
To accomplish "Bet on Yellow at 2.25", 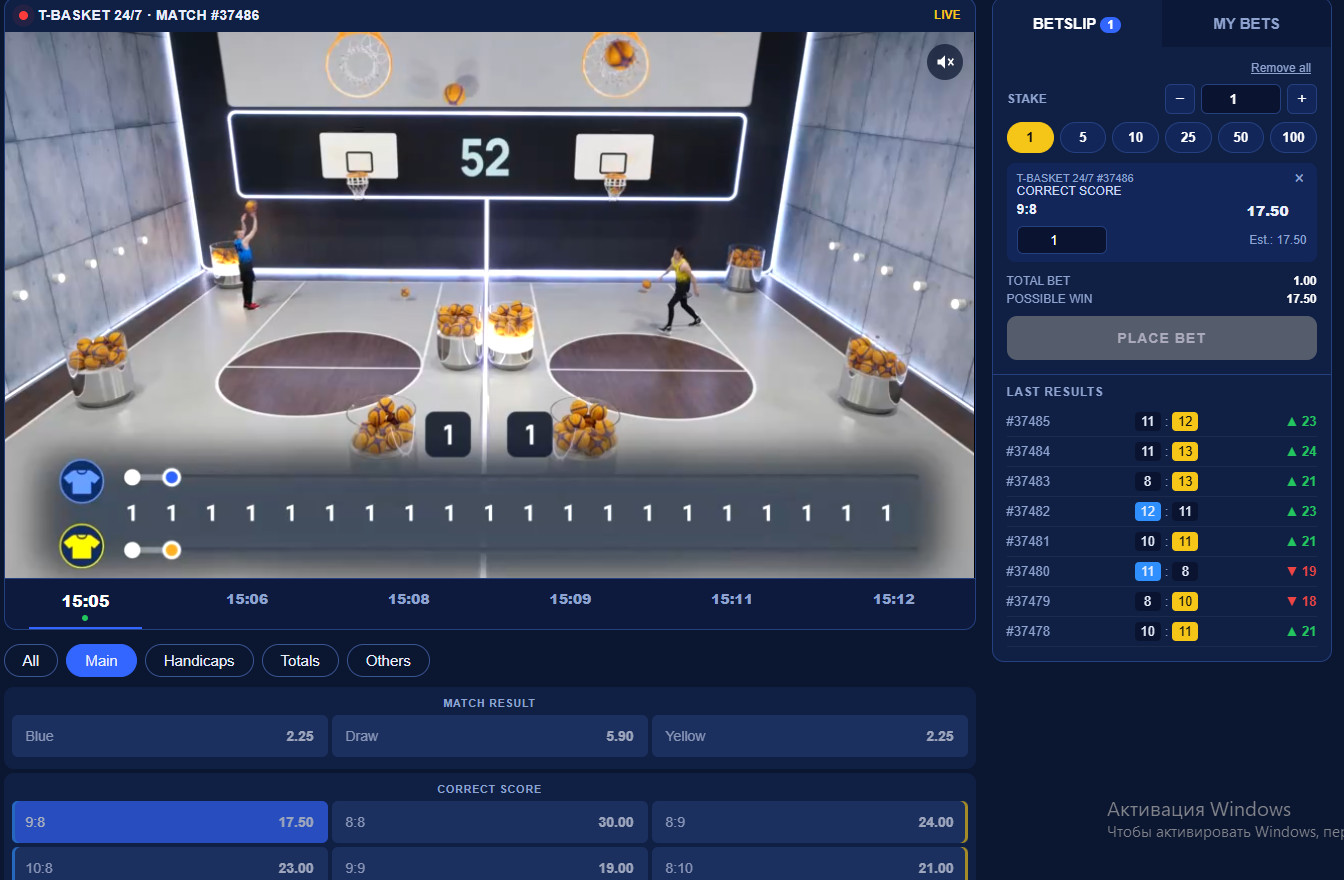I will coord(810,736).
